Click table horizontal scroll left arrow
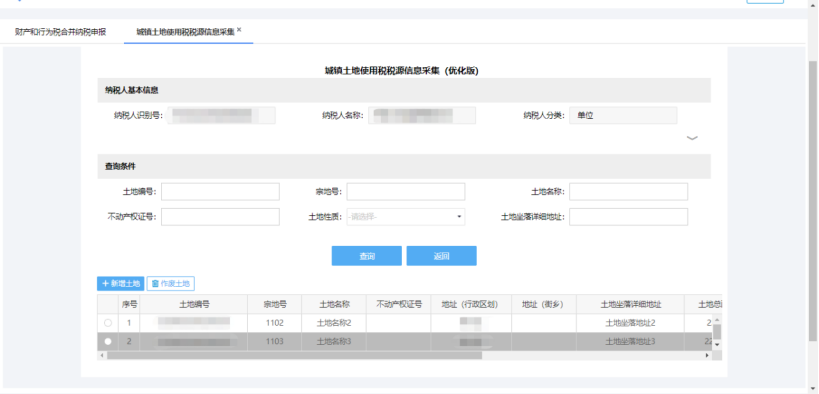The image size is (819, 394). (101, 355)
